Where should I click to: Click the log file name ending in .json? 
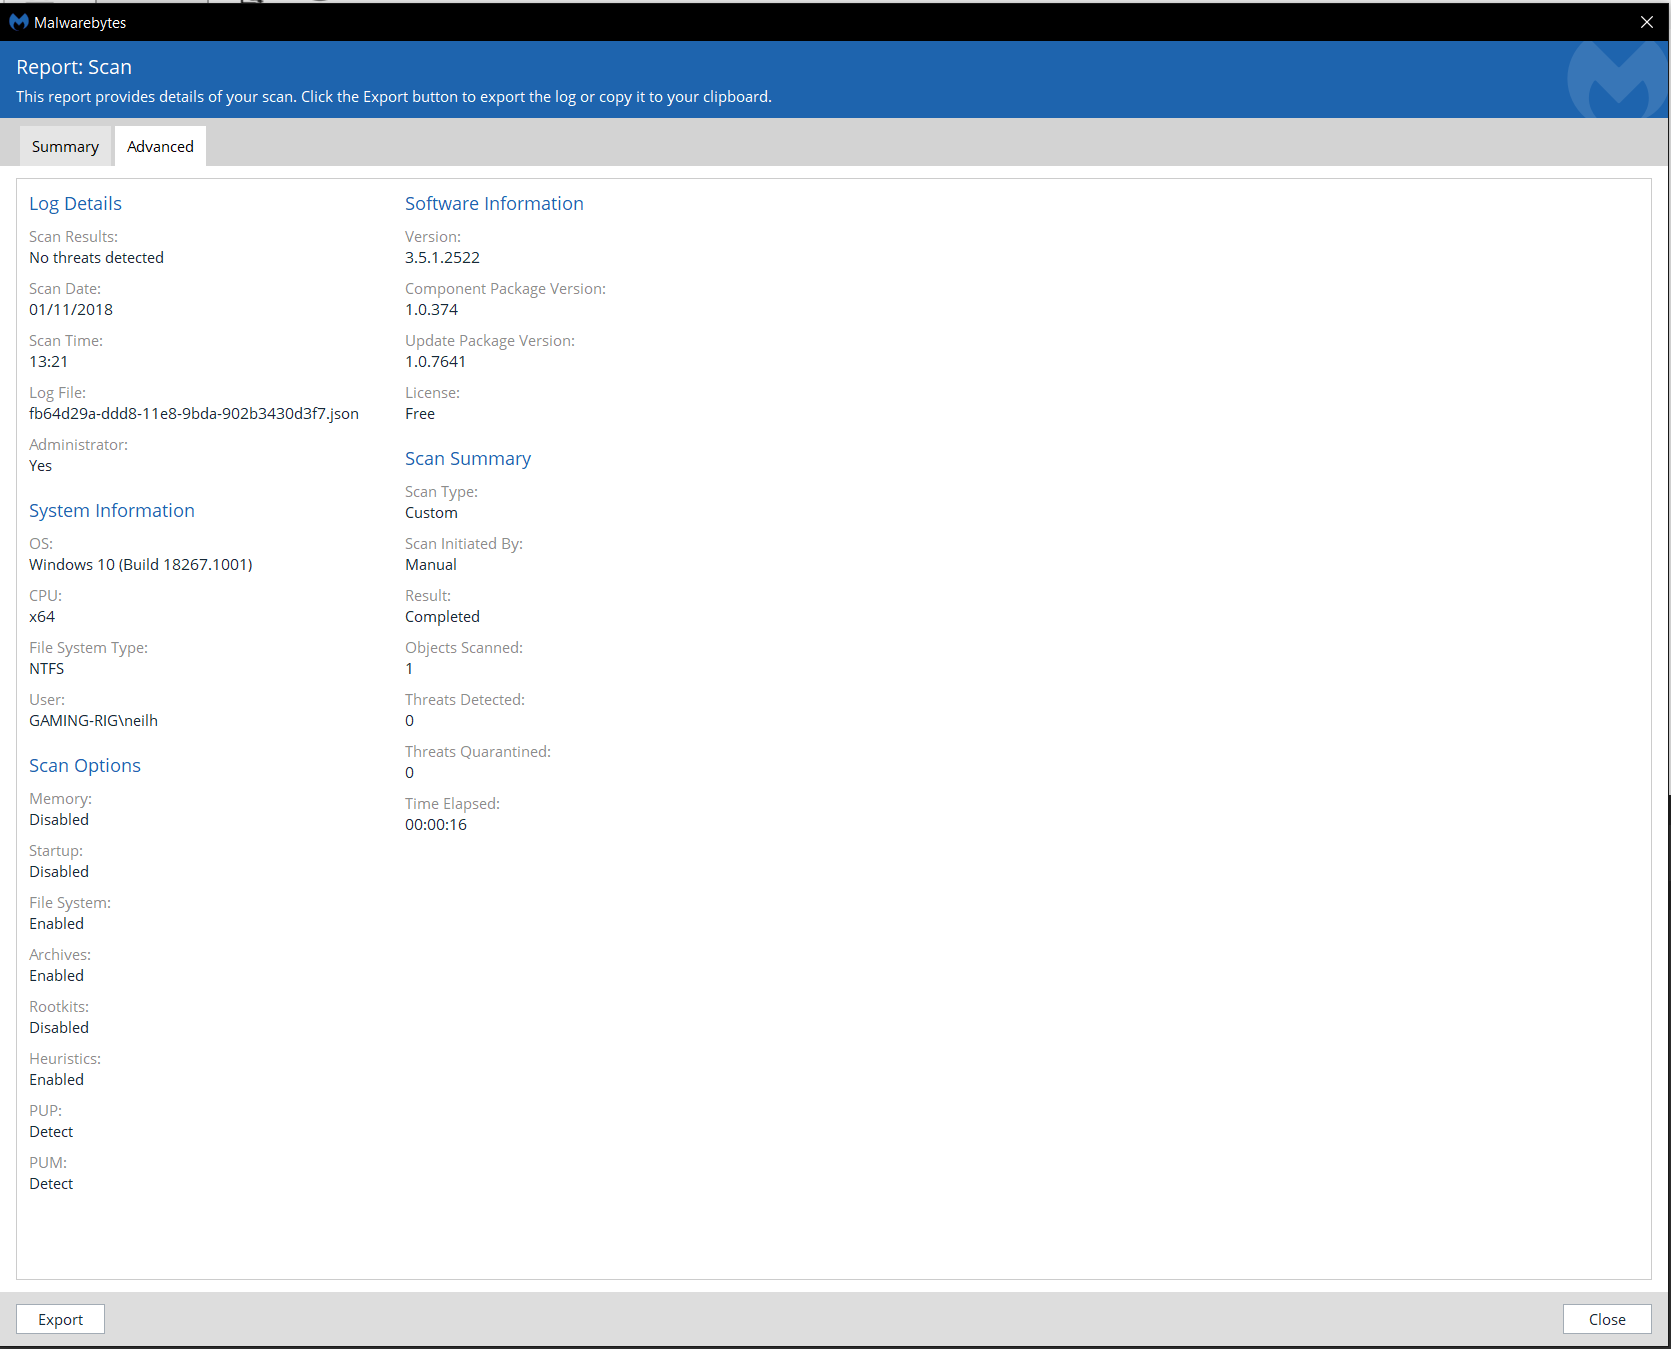[x=194, y=414]
